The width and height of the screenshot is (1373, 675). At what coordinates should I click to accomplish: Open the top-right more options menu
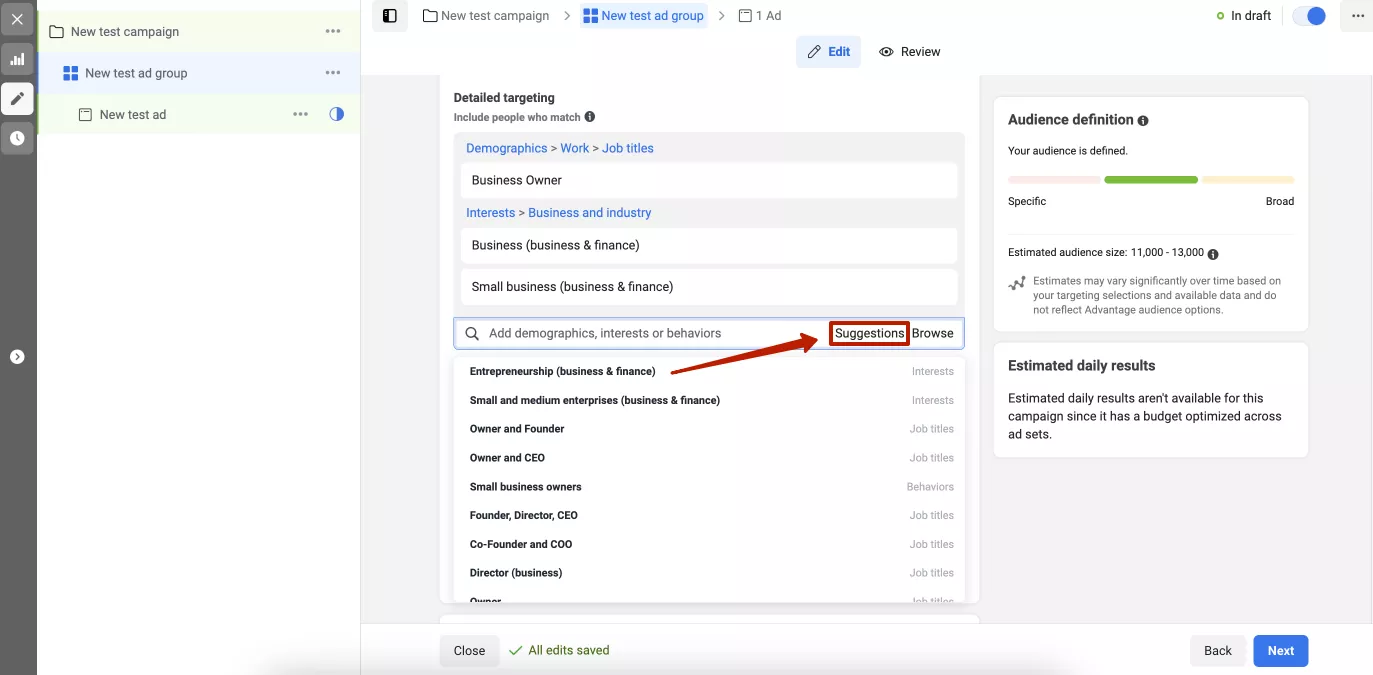pyautogui.click(x=1357, y=16)
